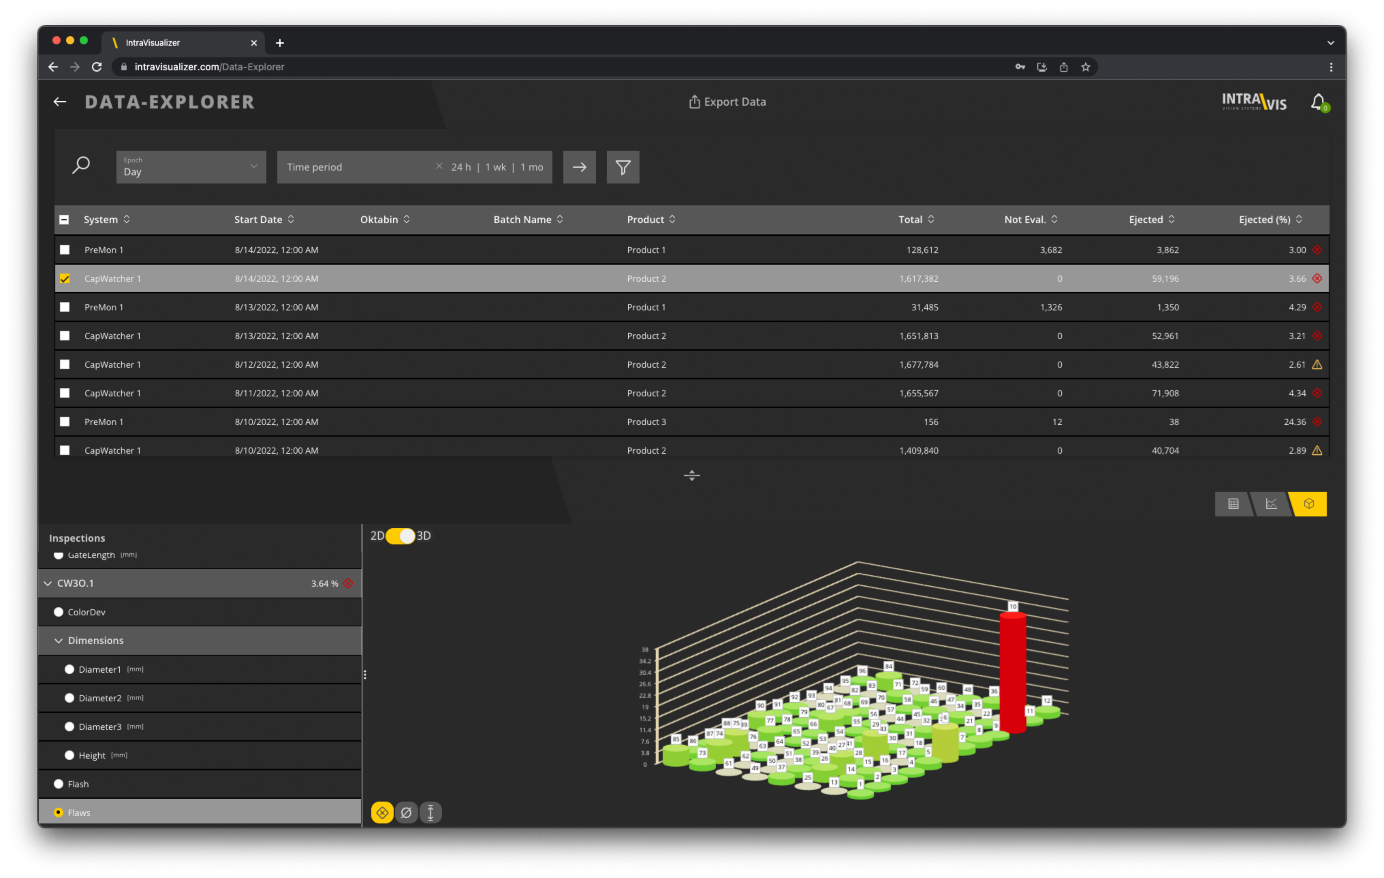The height and width of the screenshot is (878, 1384).
Task: Switch to table view icon
Action: (x=1233, y=504)
